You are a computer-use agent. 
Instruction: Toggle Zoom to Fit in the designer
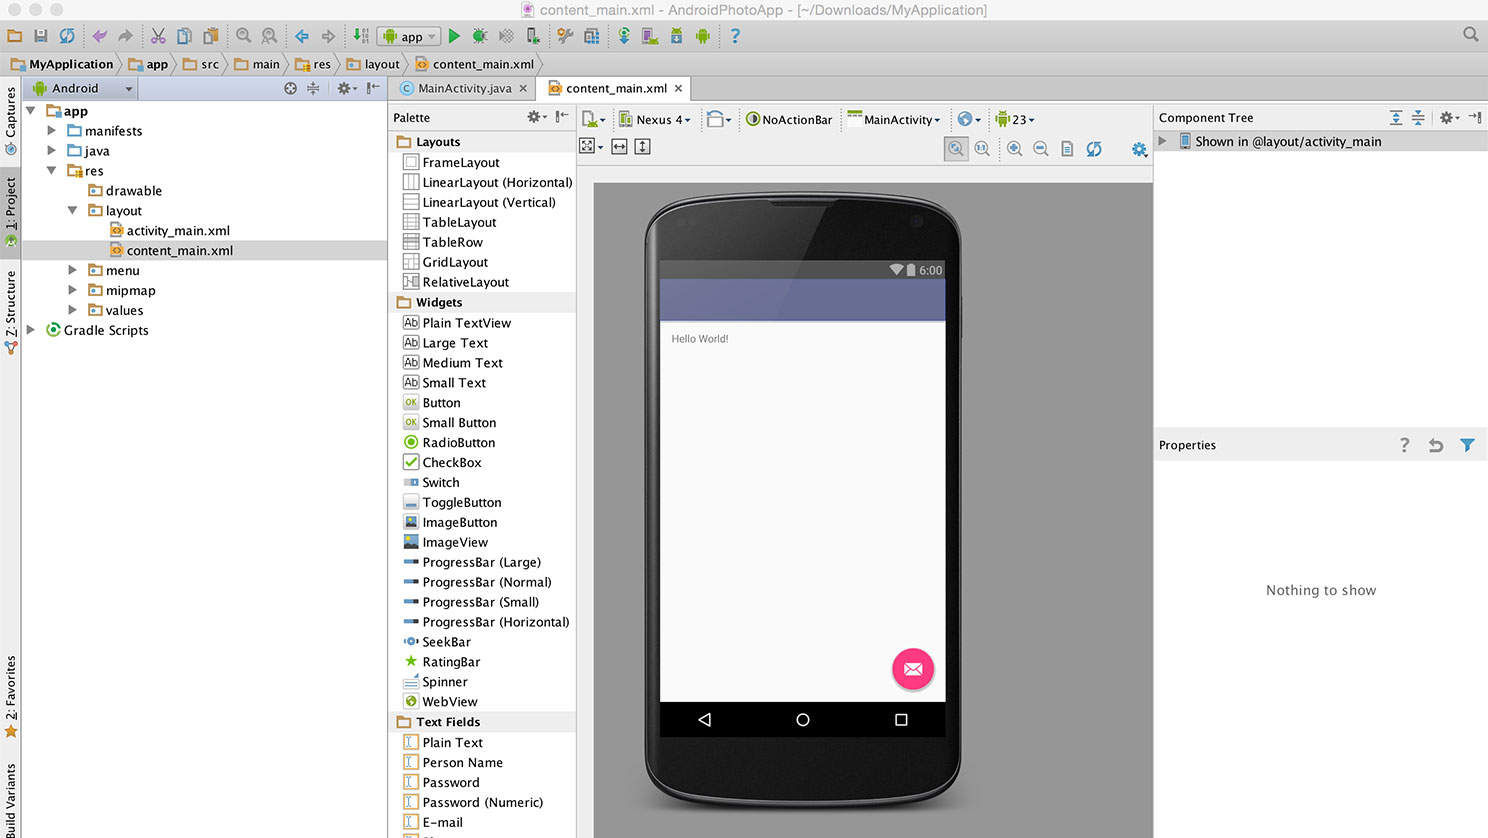tap(956, 148)
